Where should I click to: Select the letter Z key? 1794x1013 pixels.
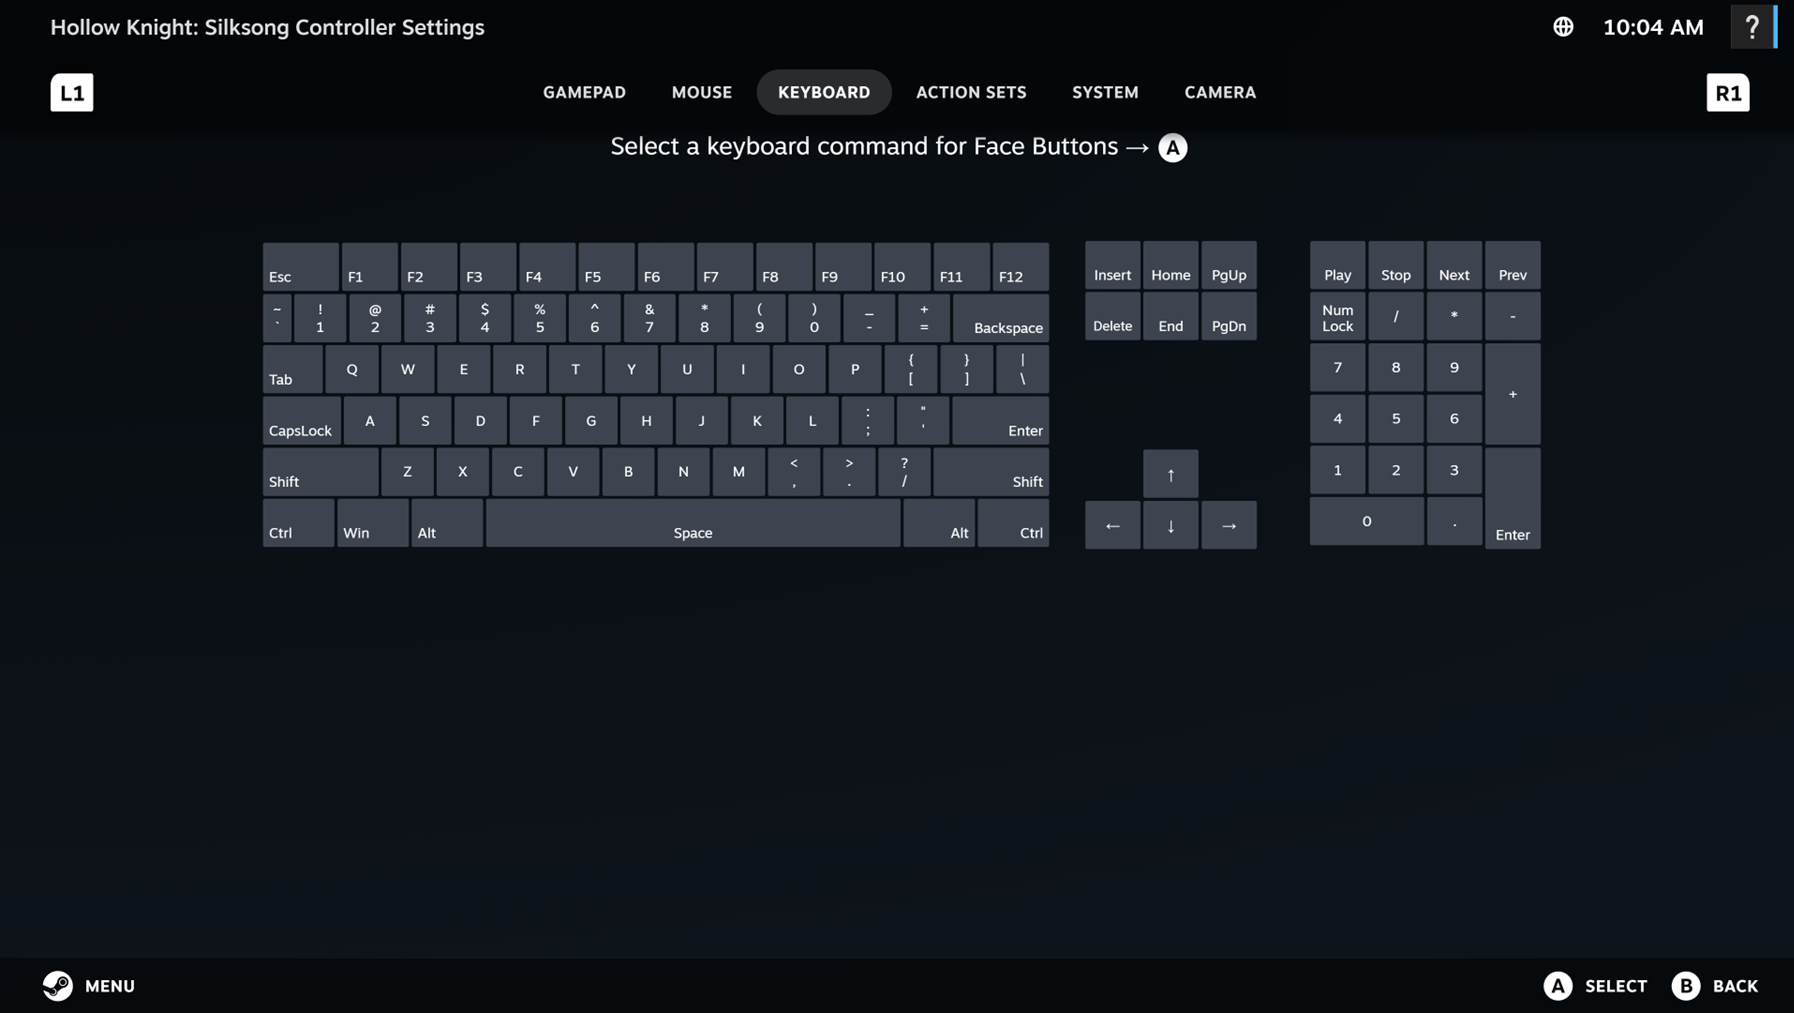(x=407, y=471)
